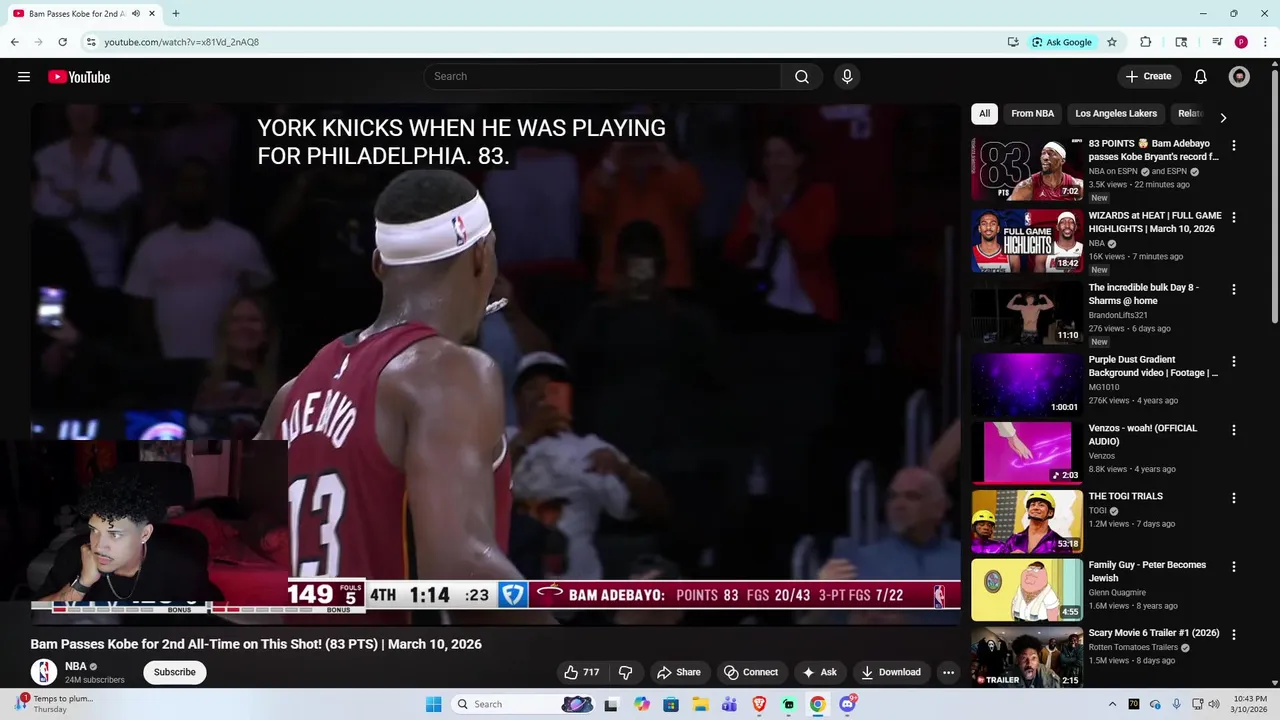
Task: Click the Share button
Action: pos(678,672)
